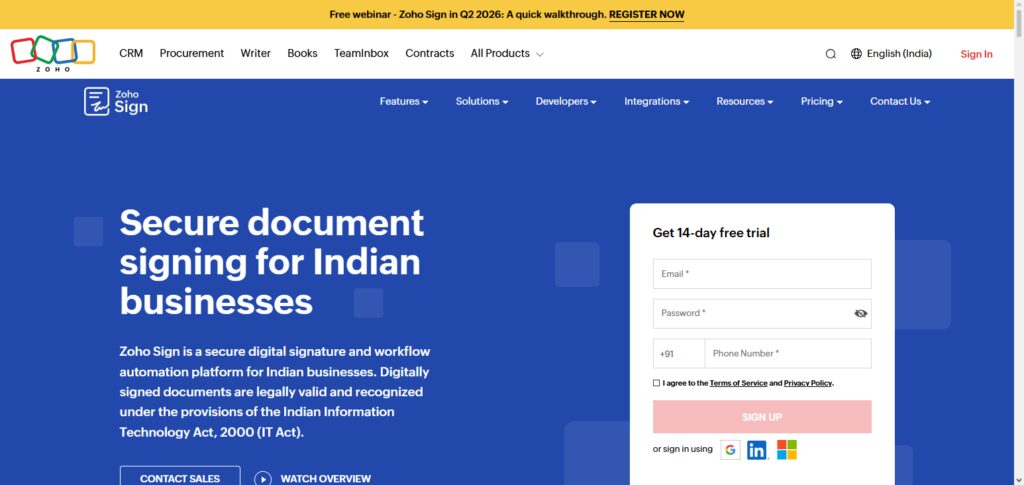Image resolution: width=1024 pixels, height=485 pixels.
Task: Click the Sign In link
Action: coord(976,54)
